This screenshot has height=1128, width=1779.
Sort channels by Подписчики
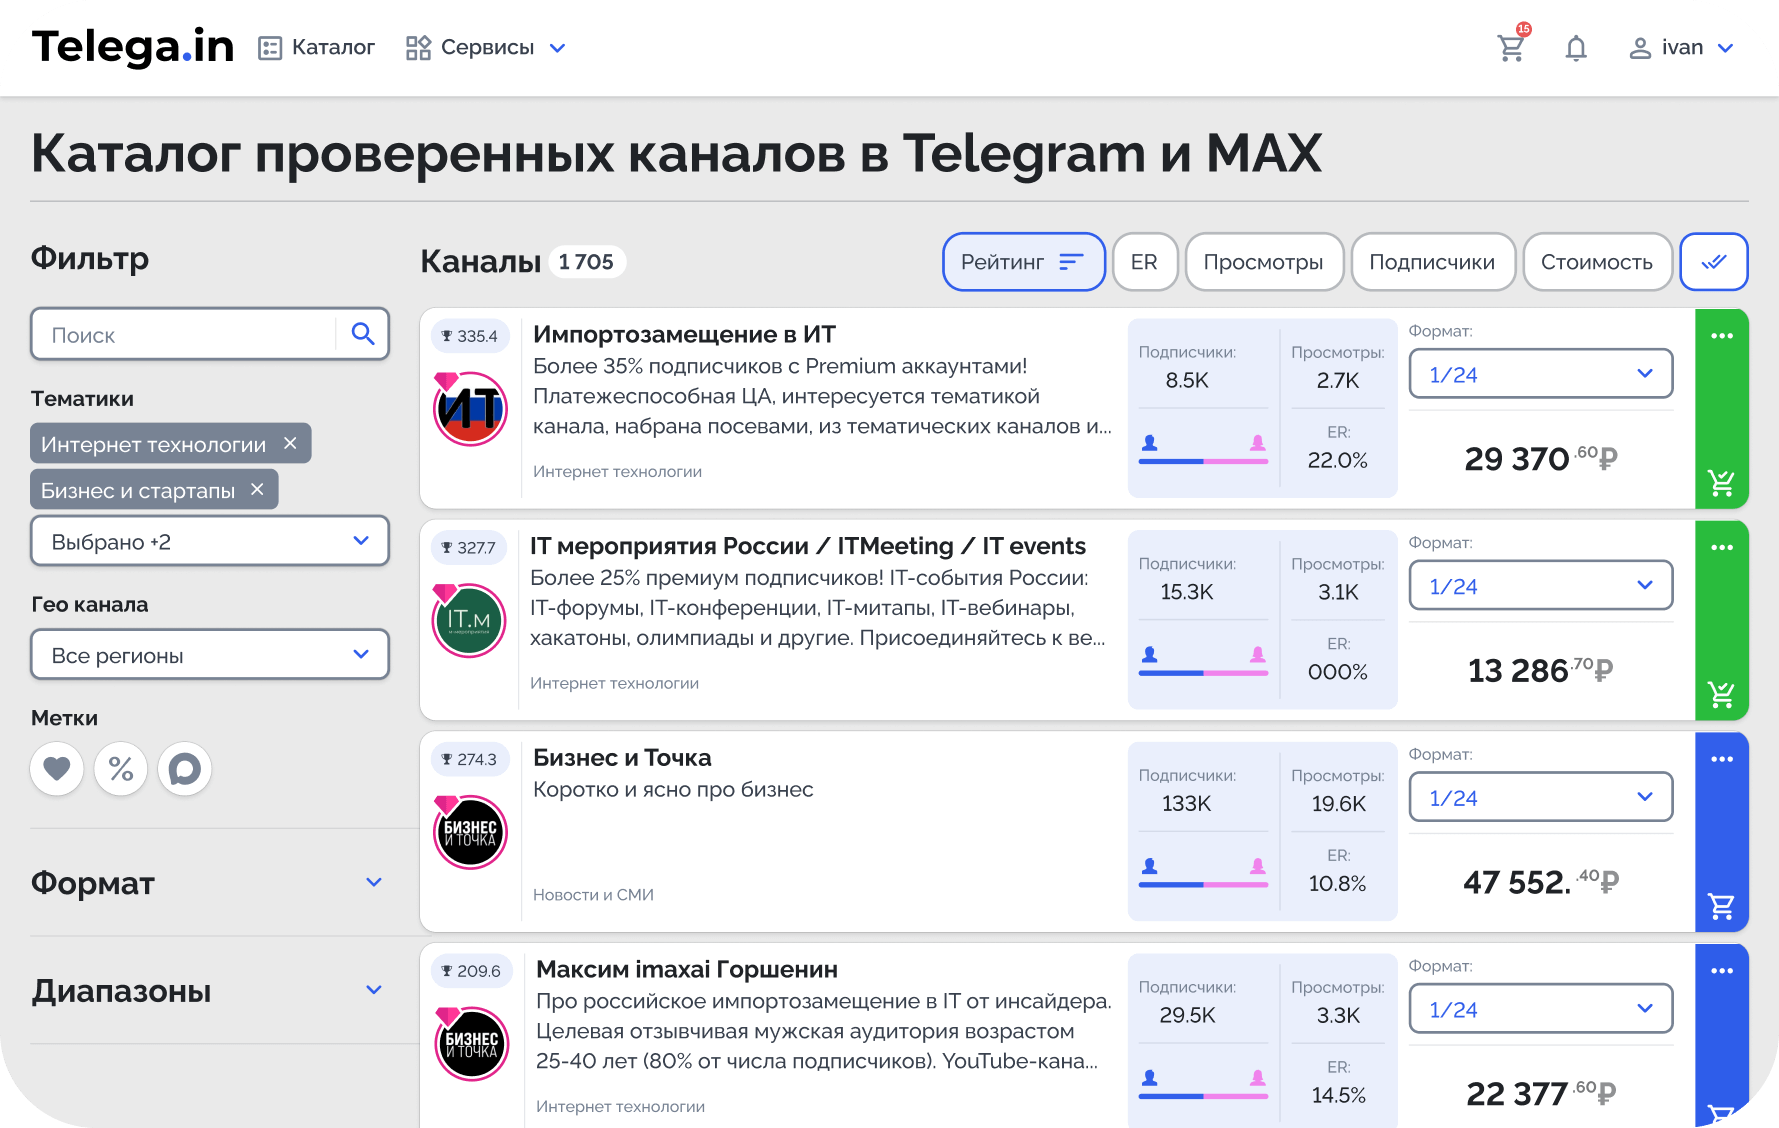(x=1433, y=262)
